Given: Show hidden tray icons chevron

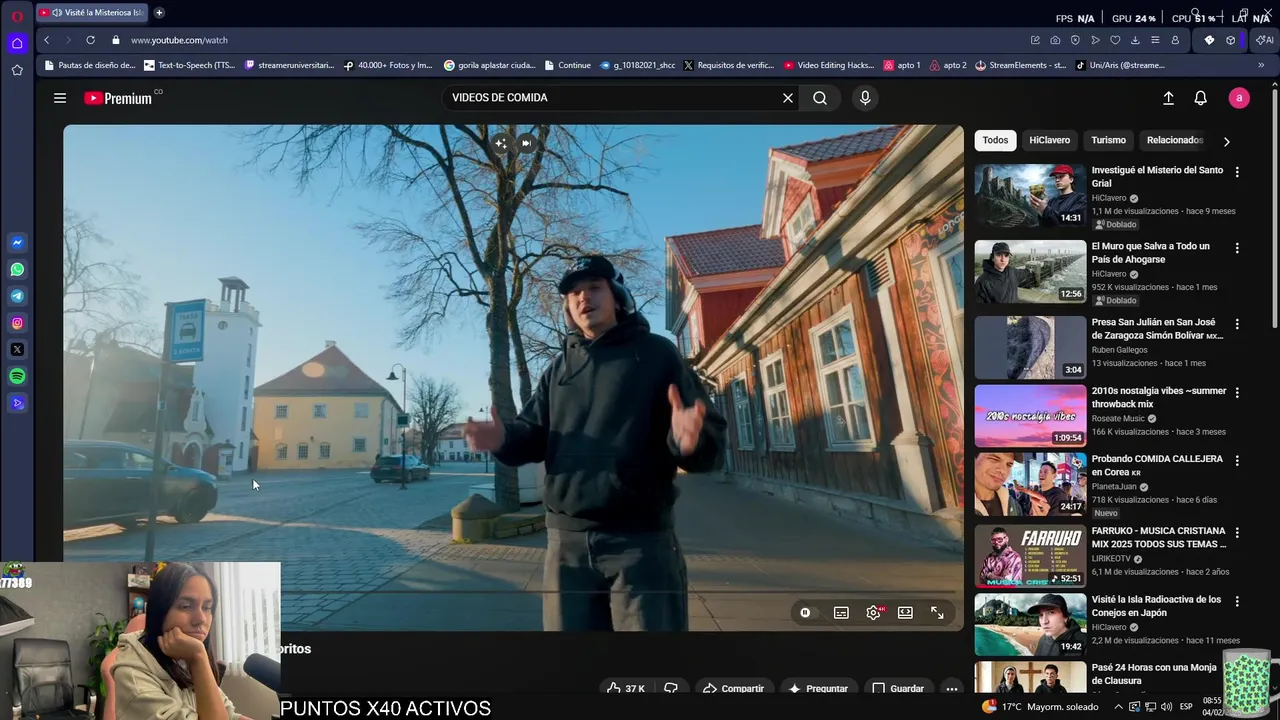Looking at the screenshot, I should 1119,707.
